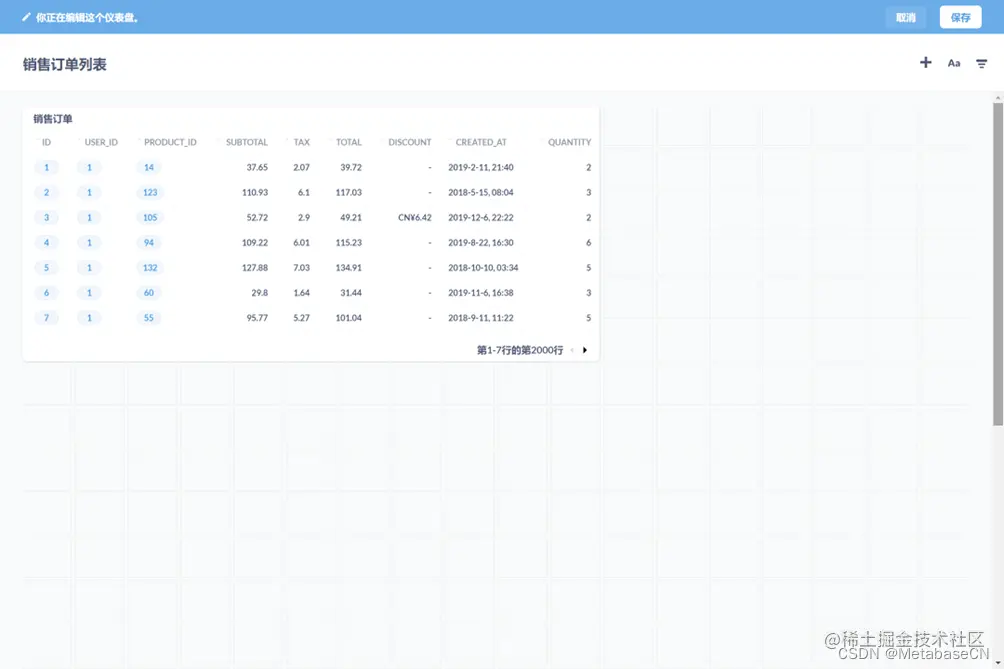Viewport: 1004px width, 669px height.
Task: Click total value 134.91
Action: [x=348, y=268]
